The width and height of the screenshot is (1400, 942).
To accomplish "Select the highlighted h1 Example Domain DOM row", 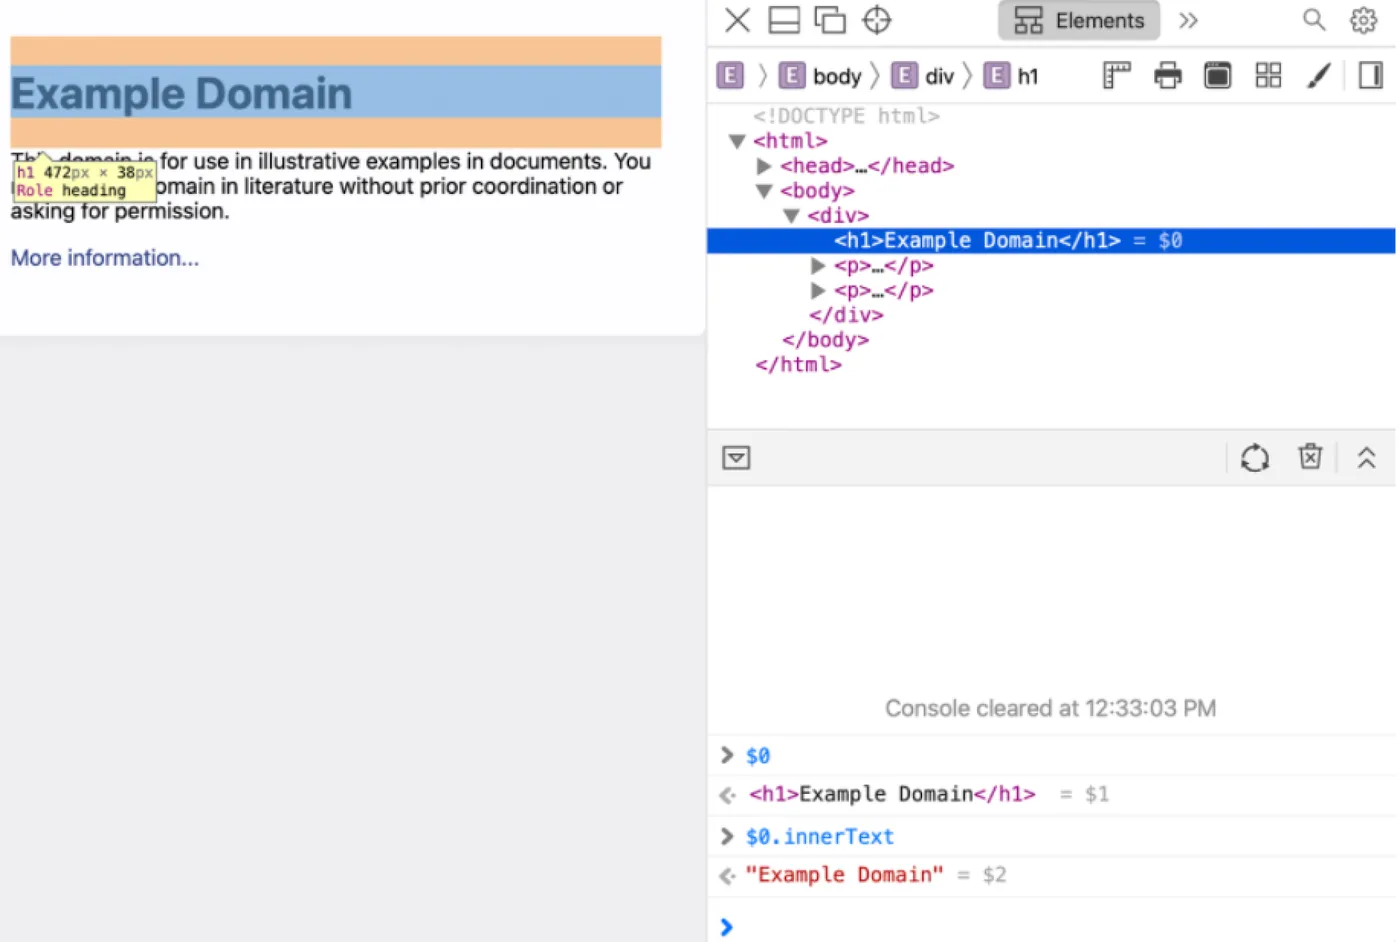I will tap(1051, 240).
